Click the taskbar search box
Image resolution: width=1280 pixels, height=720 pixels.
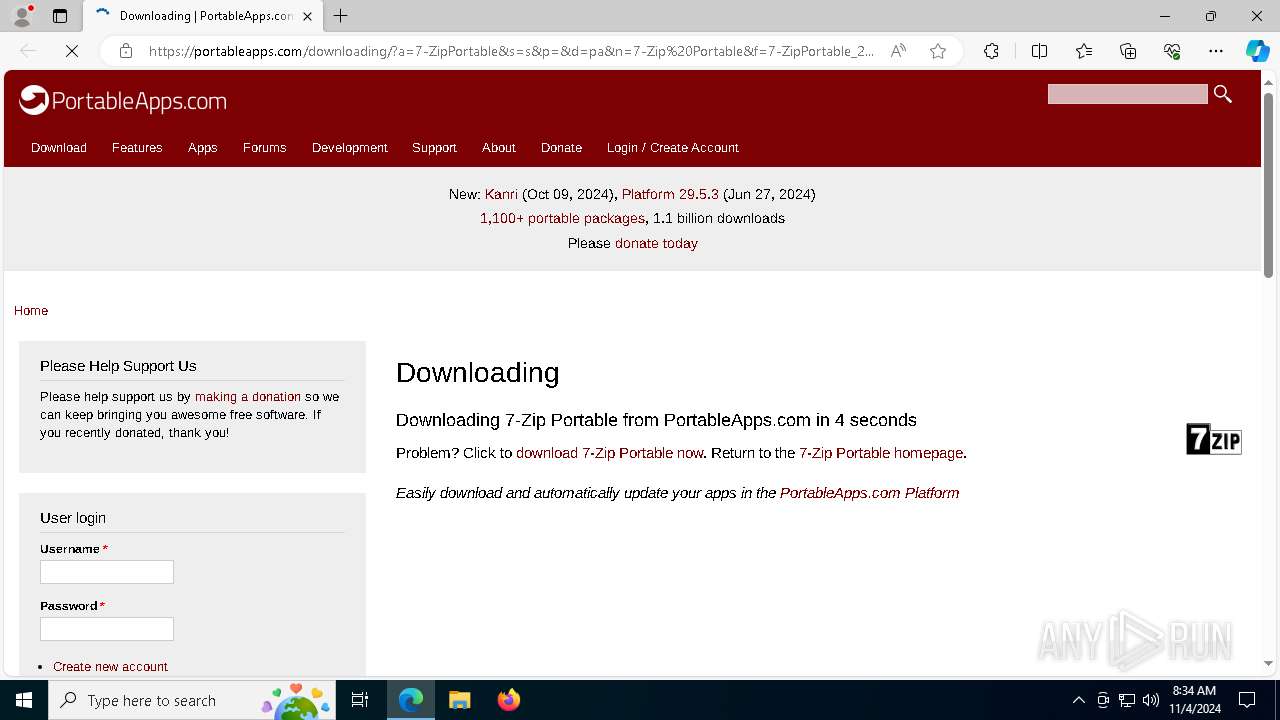point(192,700)
